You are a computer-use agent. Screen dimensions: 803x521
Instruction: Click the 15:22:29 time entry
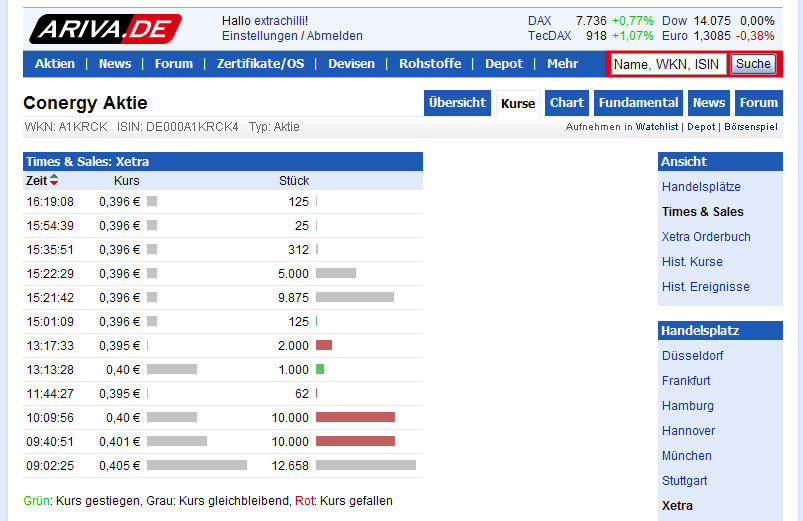(x=50, y=274)
